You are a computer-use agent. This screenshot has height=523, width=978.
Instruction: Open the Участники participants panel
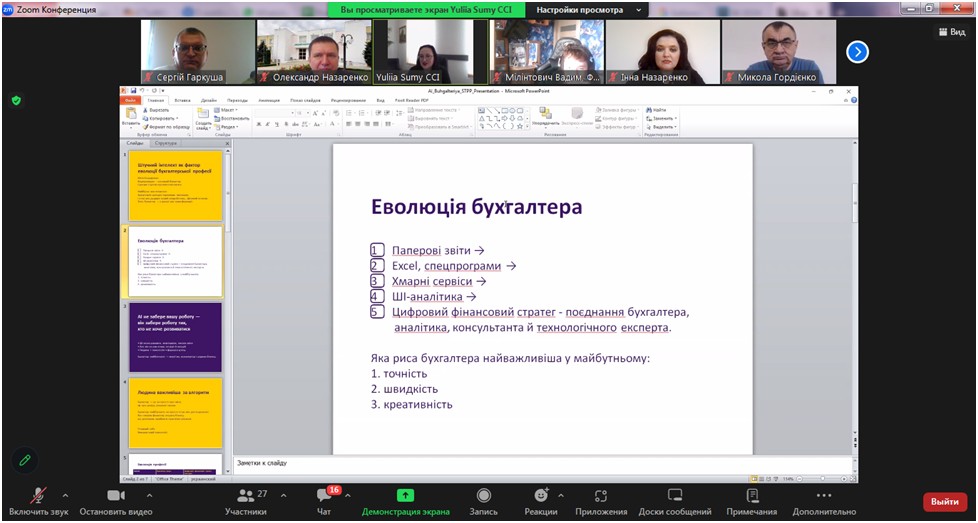coord(246,501)
